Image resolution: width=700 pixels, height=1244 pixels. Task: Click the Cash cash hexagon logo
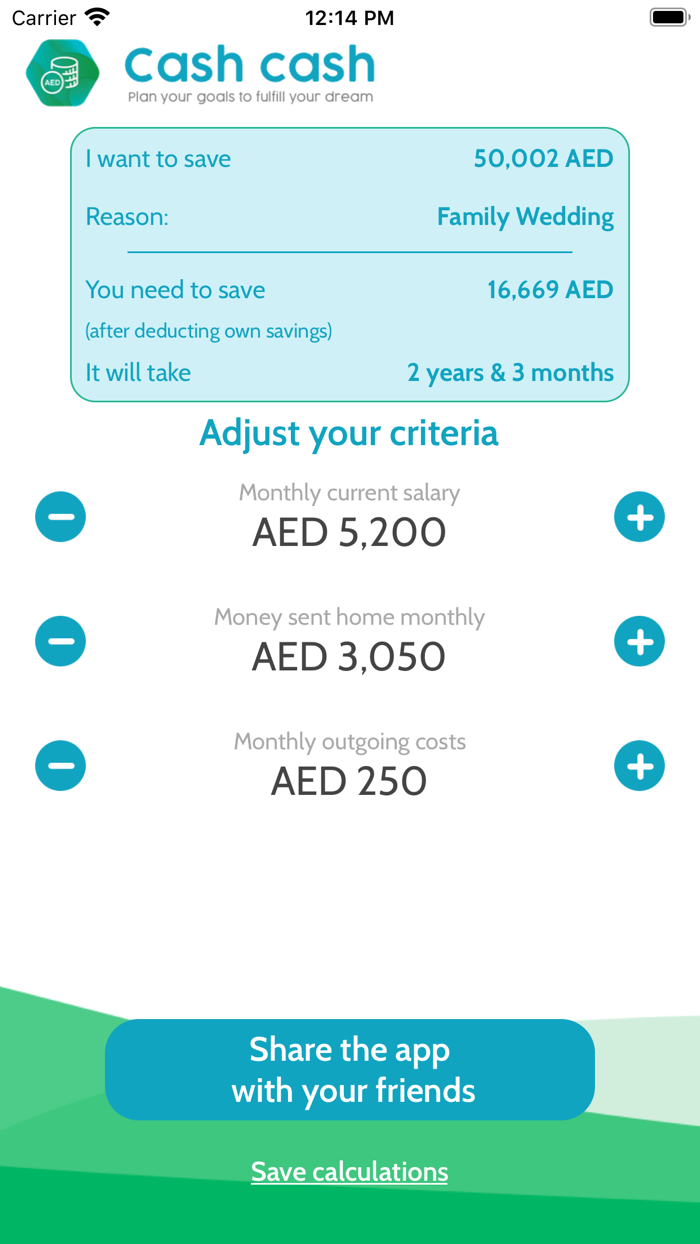coord(62,73)
